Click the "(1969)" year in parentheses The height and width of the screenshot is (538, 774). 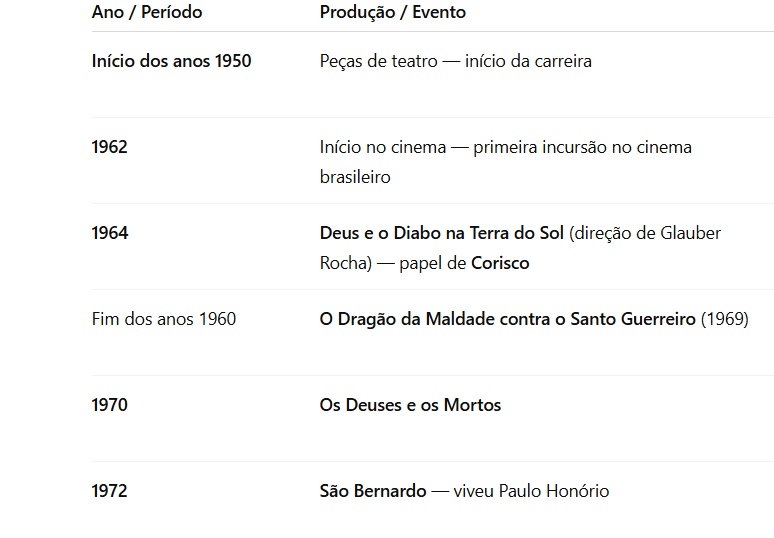coord(724,319)
